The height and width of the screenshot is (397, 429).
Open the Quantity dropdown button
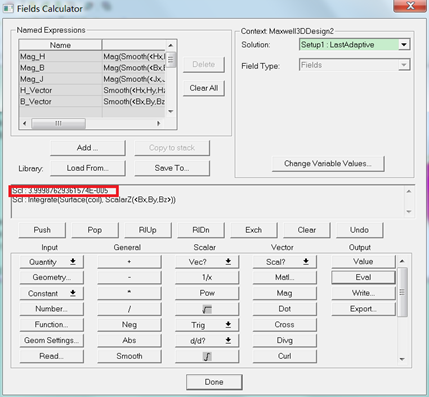click(x=52, y=262)
